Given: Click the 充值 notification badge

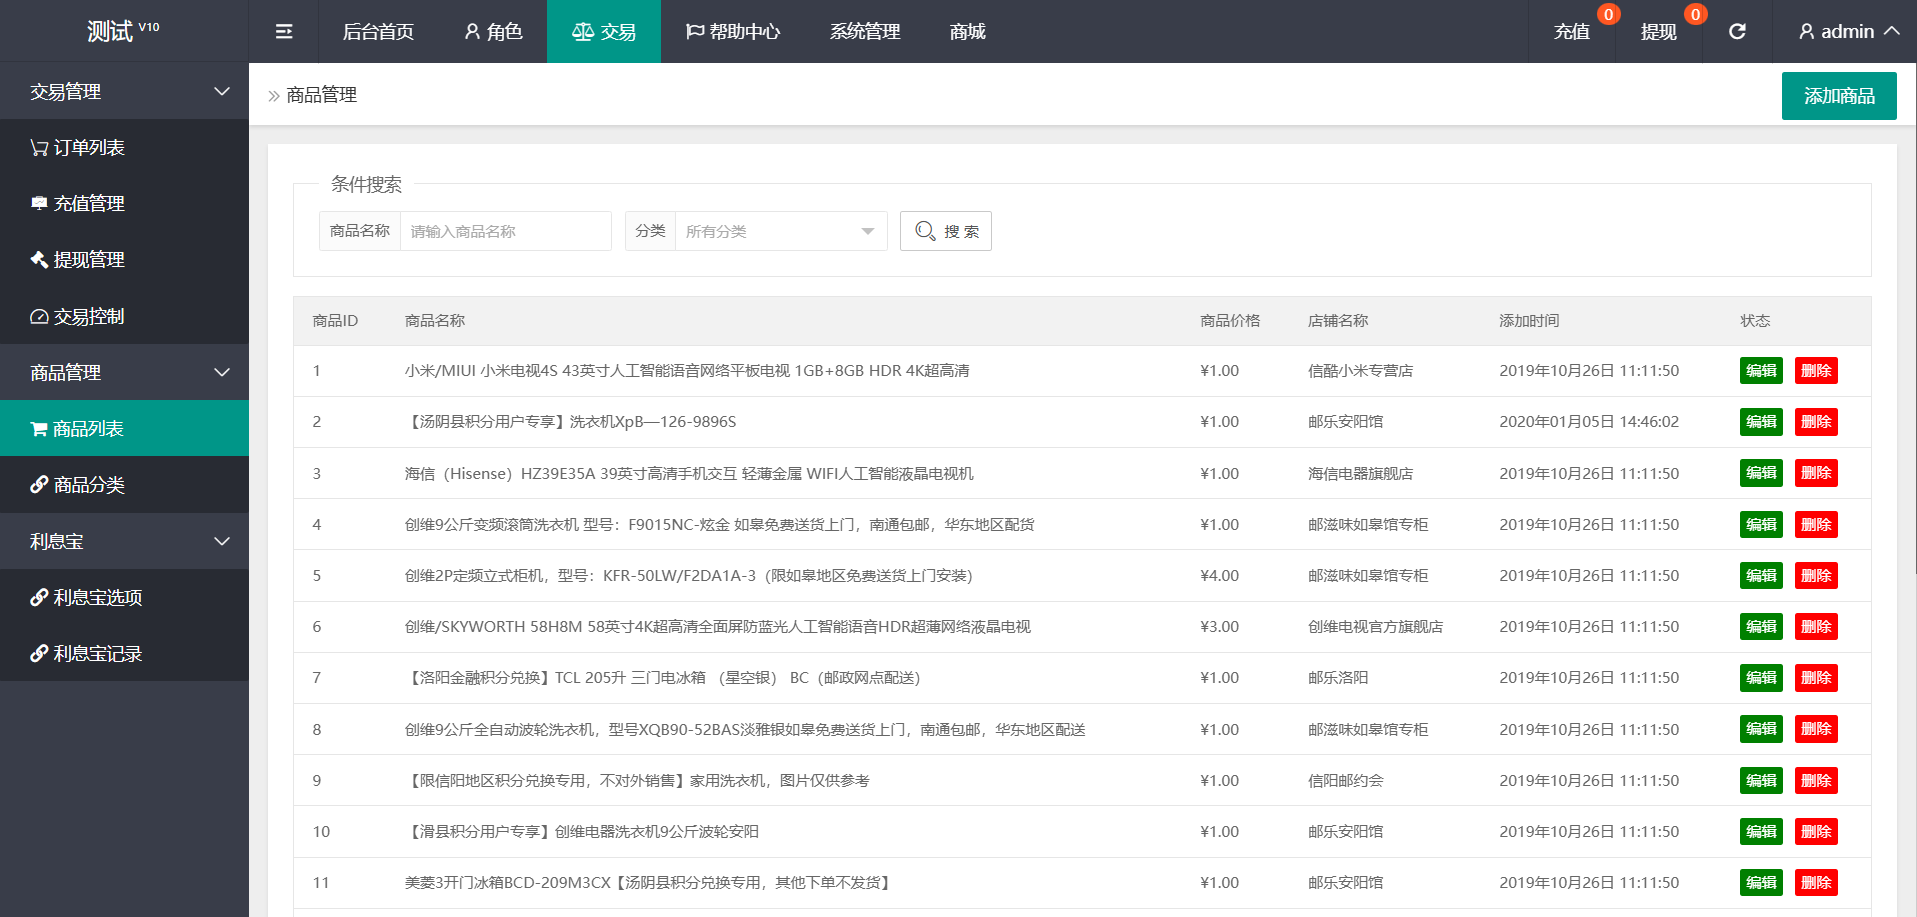Looking at the screenshot, I should point(1608,14).
